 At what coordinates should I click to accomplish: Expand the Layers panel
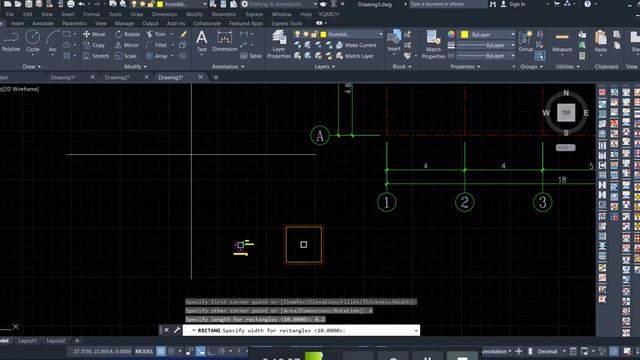(324, 67)
